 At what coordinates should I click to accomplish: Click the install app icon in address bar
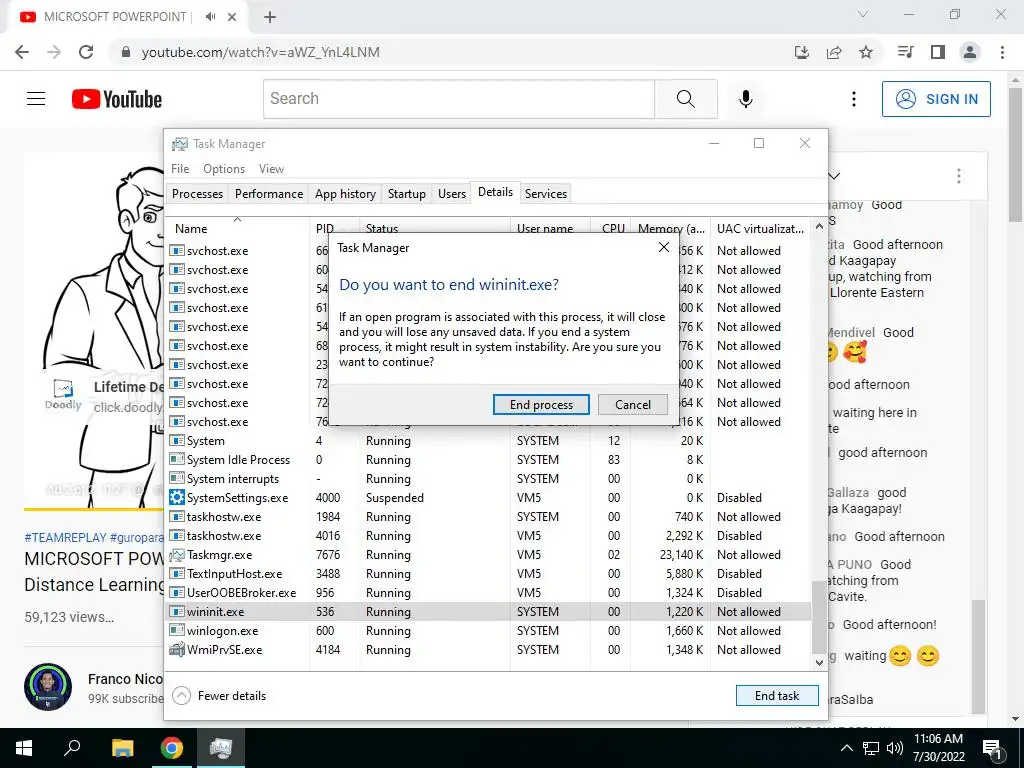pos(801,52)
